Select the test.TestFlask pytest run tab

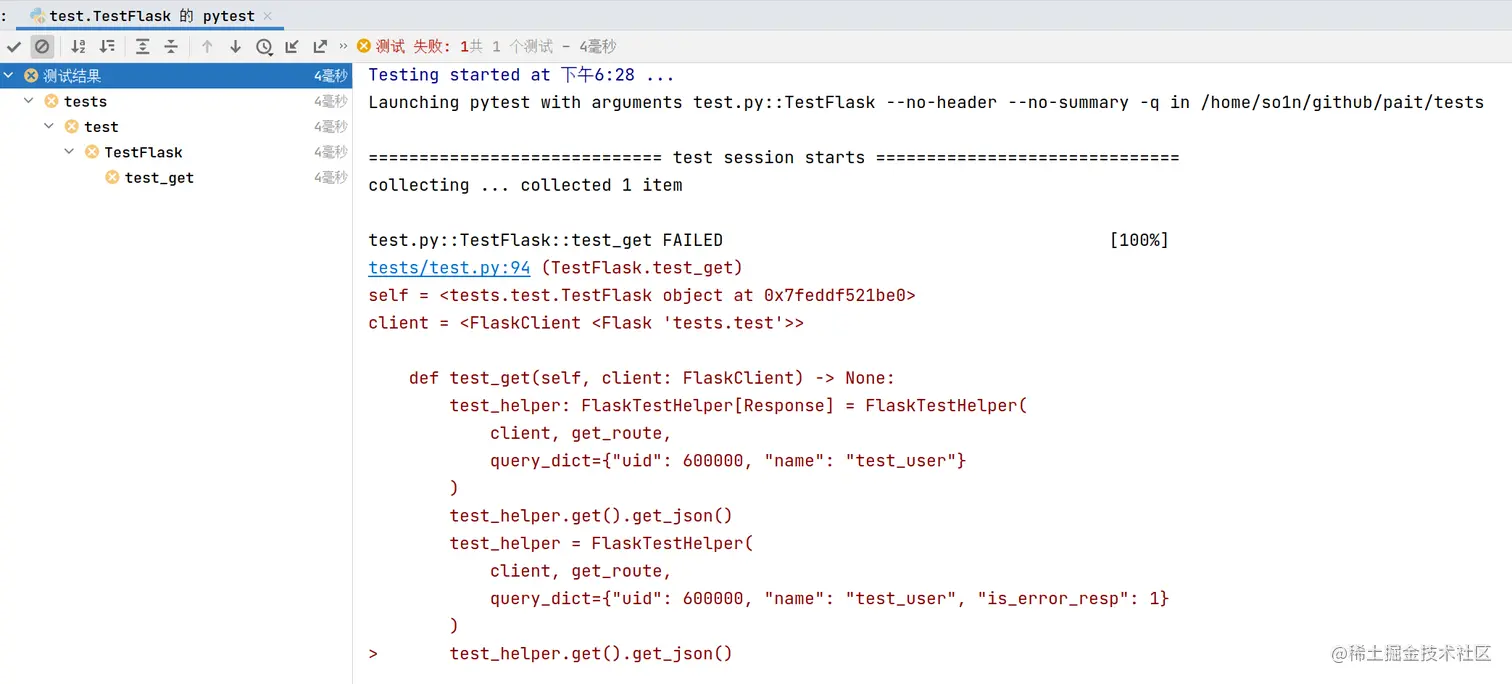pos(151,16)
